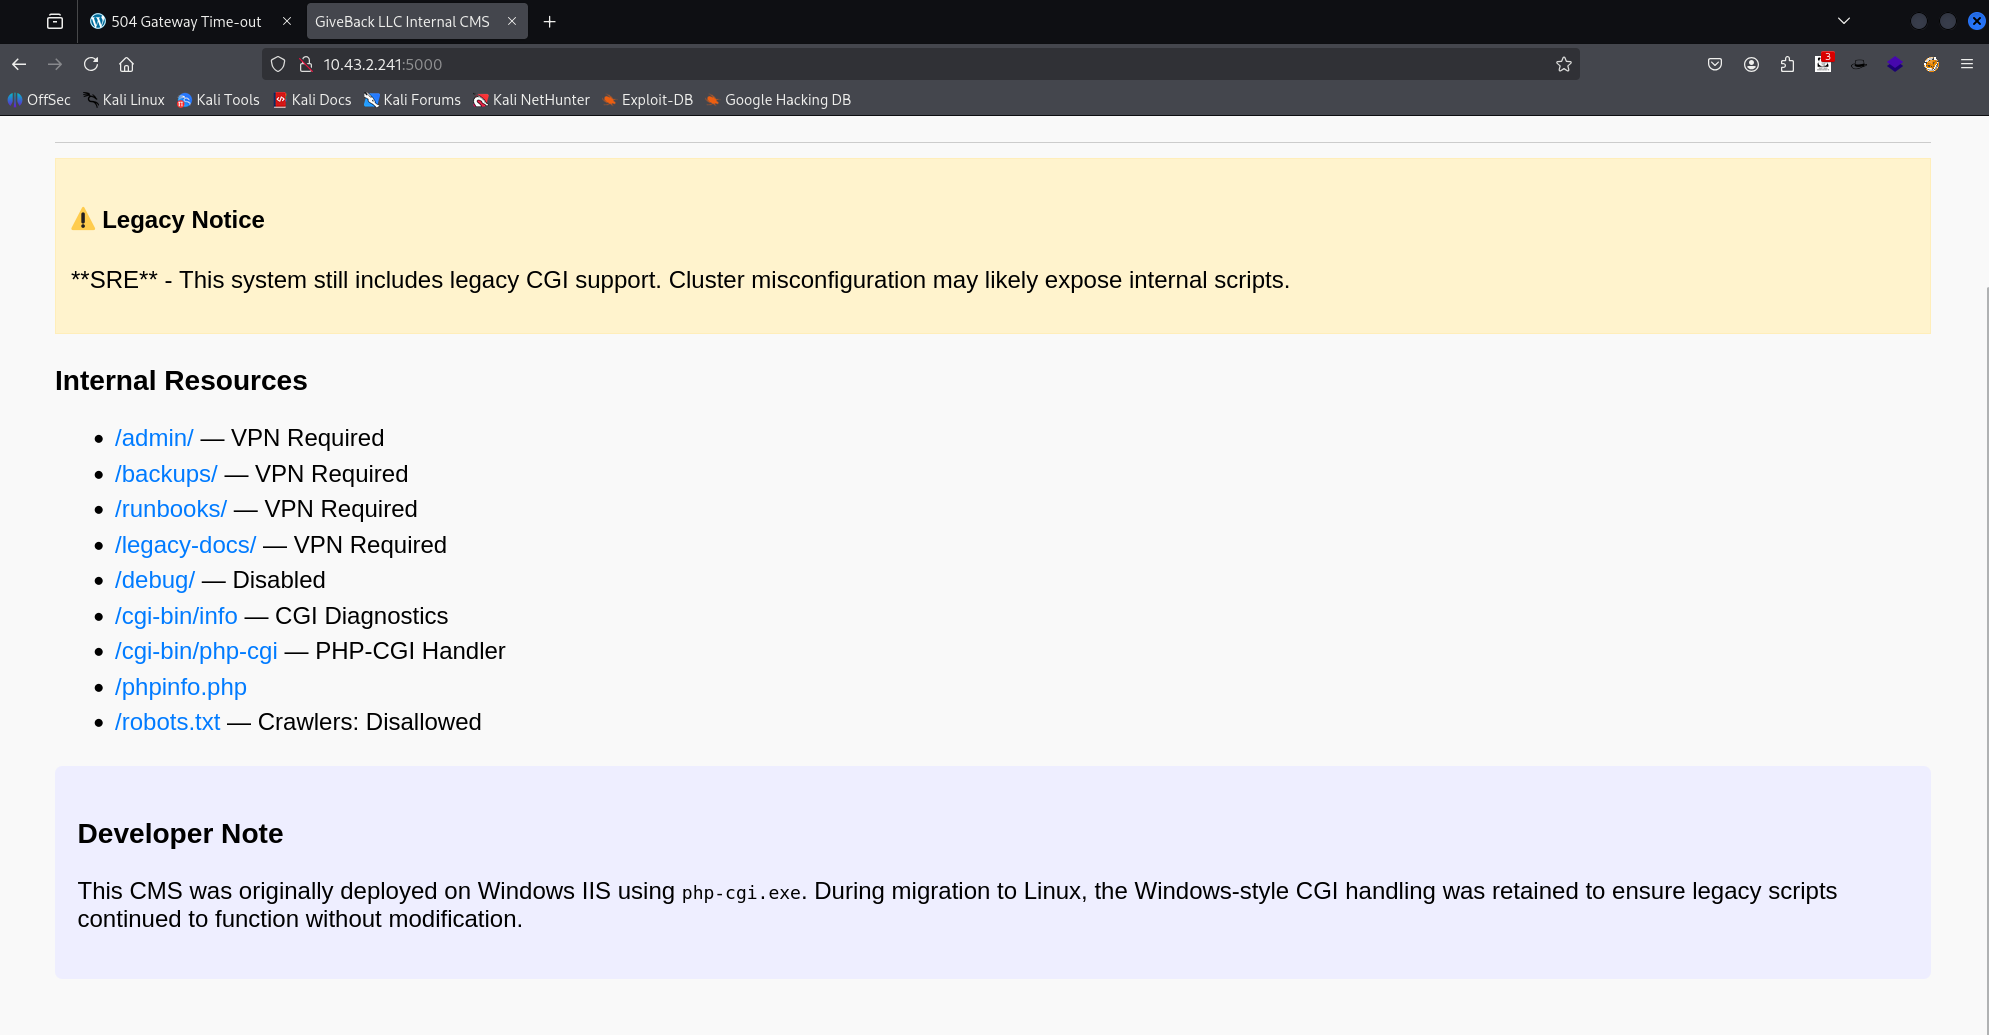1989x1035 pixels.
Task: Reload the current page
Action: (x=91, y=64)
